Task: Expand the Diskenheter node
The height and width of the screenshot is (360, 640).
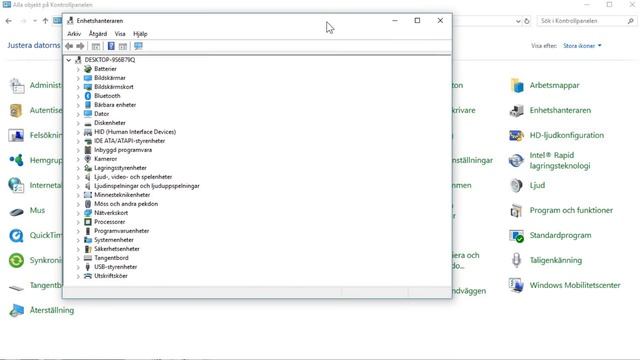Action: point(78,123)
